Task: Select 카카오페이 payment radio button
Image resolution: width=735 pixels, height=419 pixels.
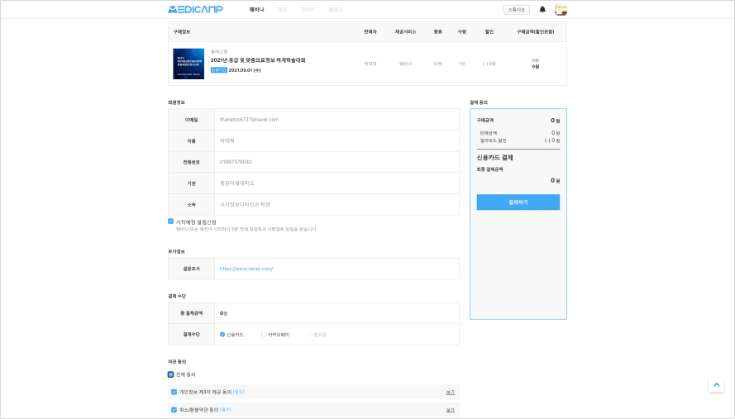Action: (263, 334)
